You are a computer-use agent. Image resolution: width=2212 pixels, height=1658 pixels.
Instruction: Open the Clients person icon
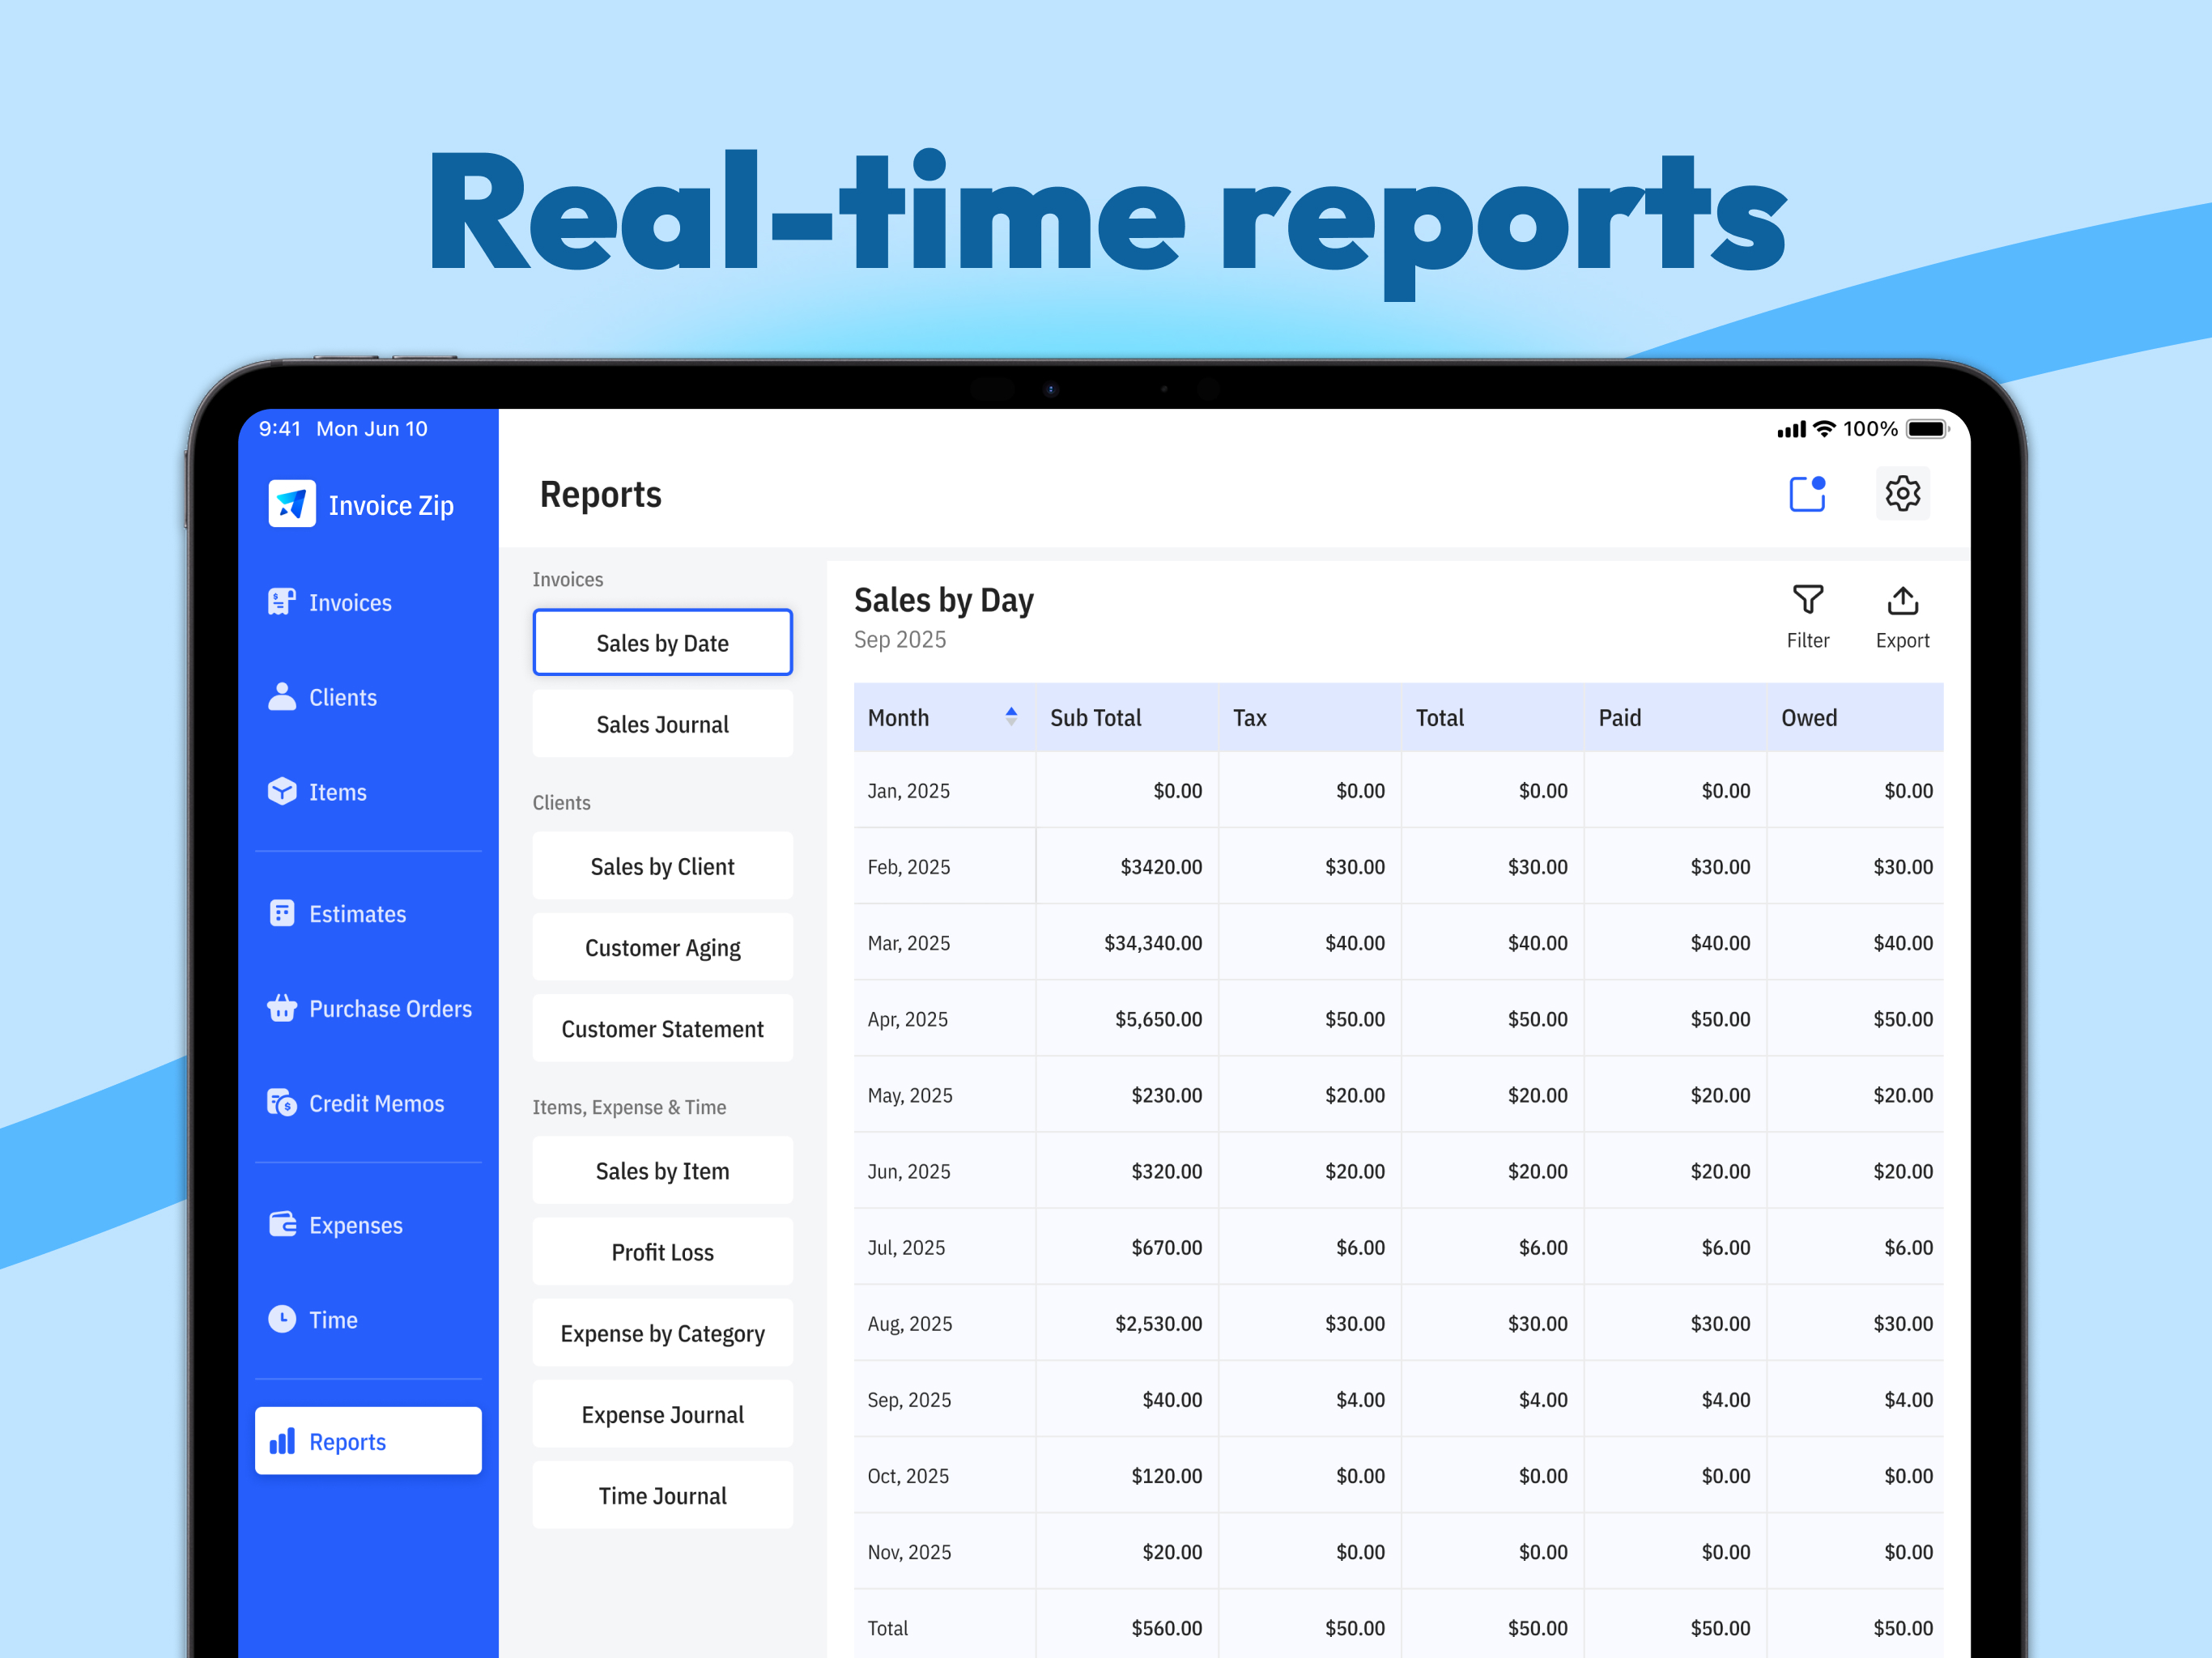tap(282, 697)
